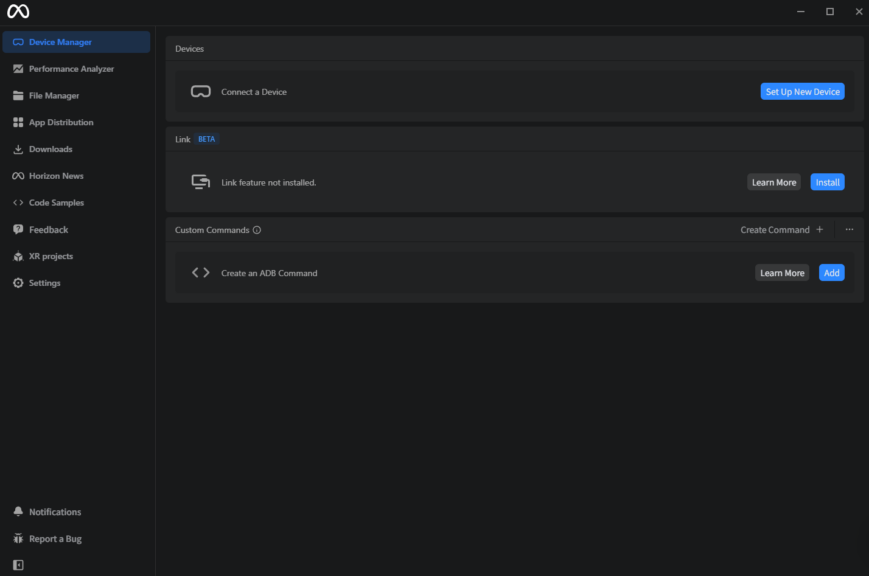This screenshot has height=576, width=869.
Task: Click the Connect a Device text
Action: [254, 92]
